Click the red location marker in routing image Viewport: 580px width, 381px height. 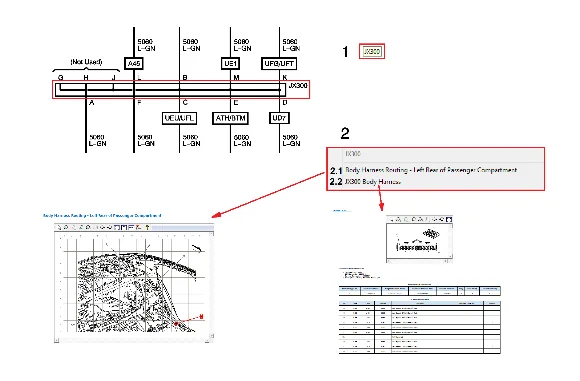tap(177, 324)
